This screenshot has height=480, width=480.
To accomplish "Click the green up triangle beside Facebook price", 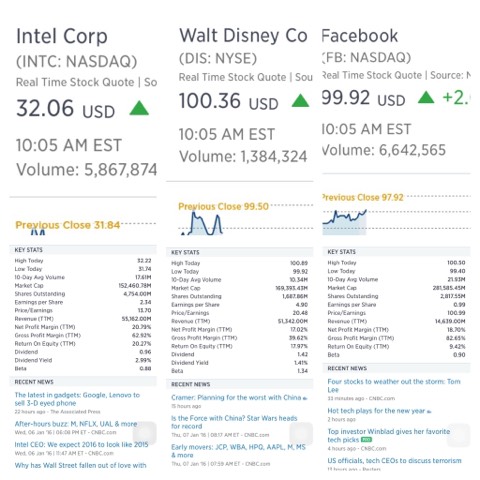I will click(426, 97).
